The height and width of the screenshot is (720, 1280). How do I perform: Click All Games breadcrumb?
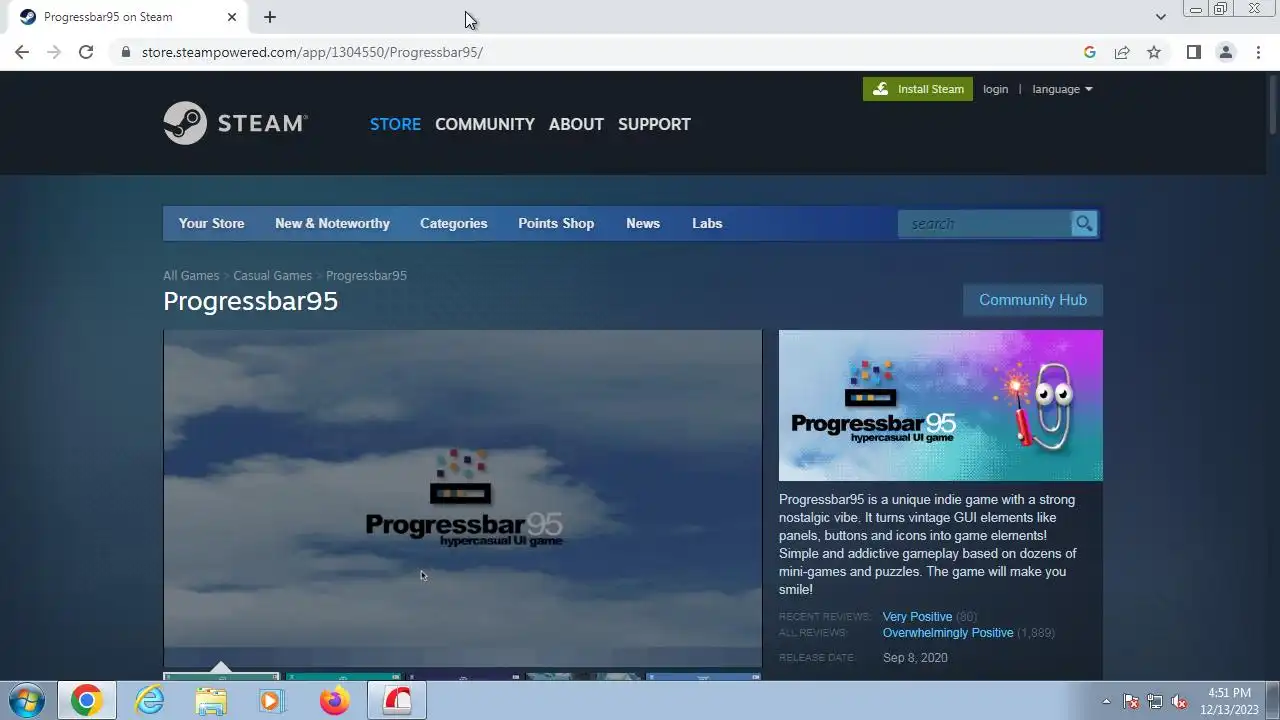[191, 275]
